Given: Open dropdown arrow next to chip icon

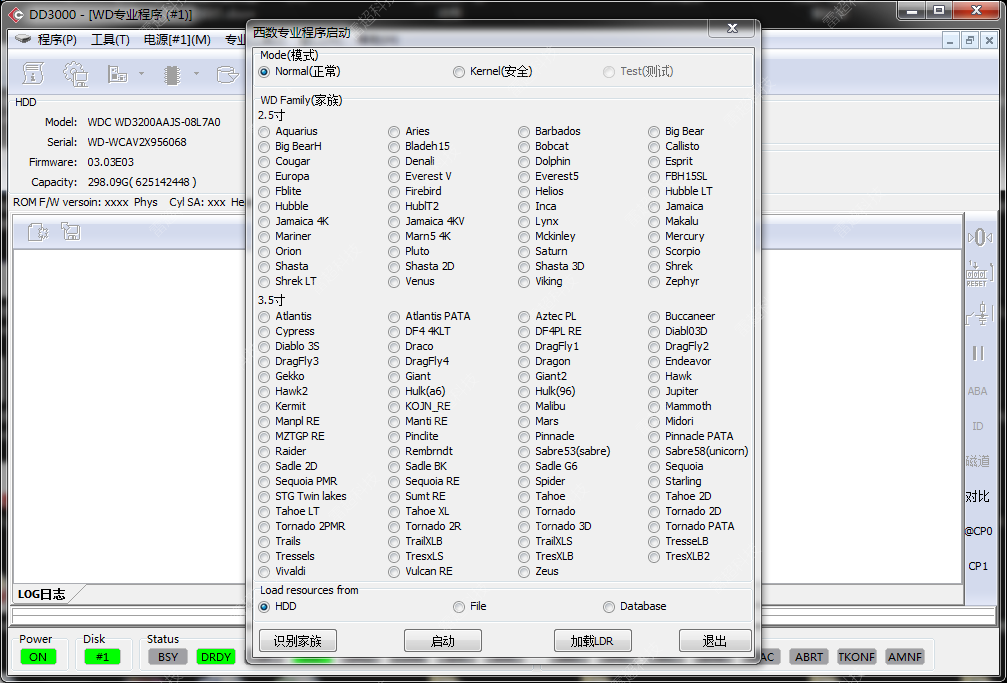Looking at the screenshot, I should click(196, 74).
